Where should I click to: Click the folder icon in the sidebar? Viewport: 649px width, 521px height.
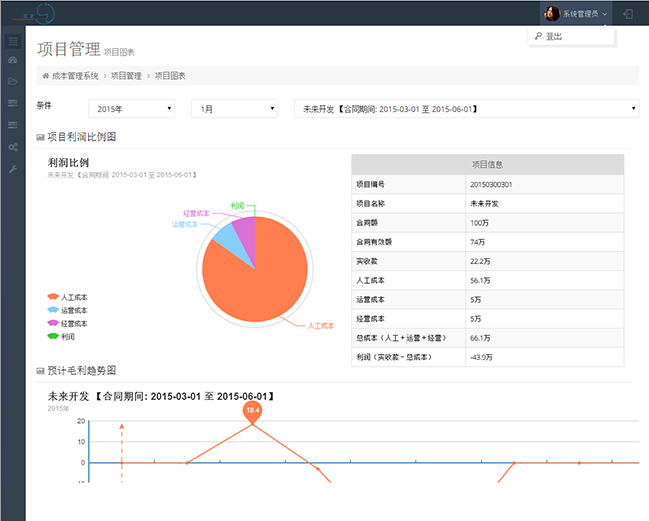tap(12, 81)
